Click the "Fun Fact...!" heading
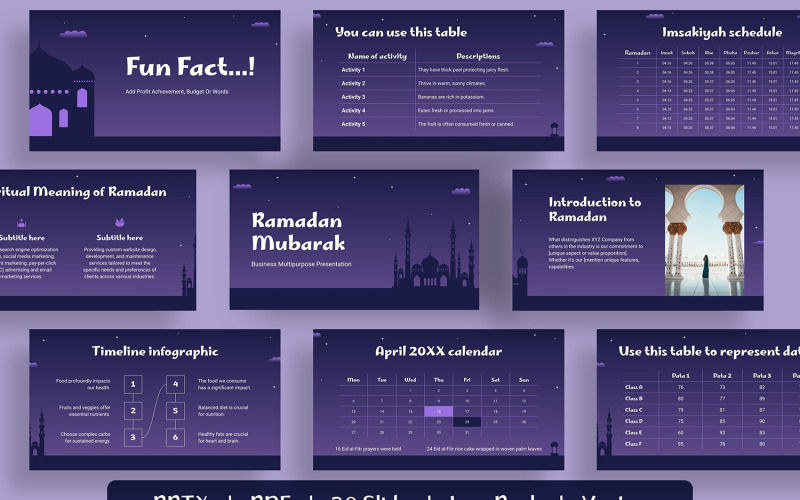Image resolution: width=800 pixels, height=500 pixels. 190,67
